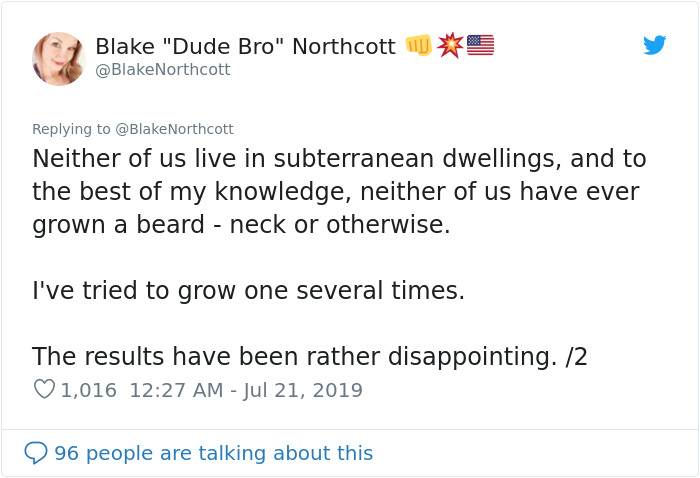Click the line starting "Neither of us live"

(x=339, y=159)
